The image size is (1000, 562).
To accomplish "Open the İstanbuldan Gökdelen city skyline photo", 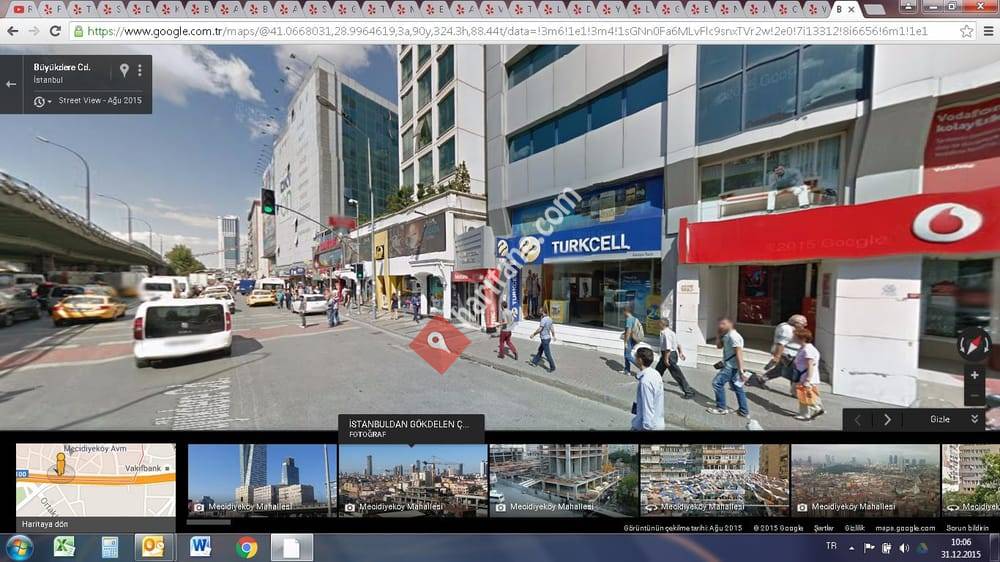I will (412, 480).
